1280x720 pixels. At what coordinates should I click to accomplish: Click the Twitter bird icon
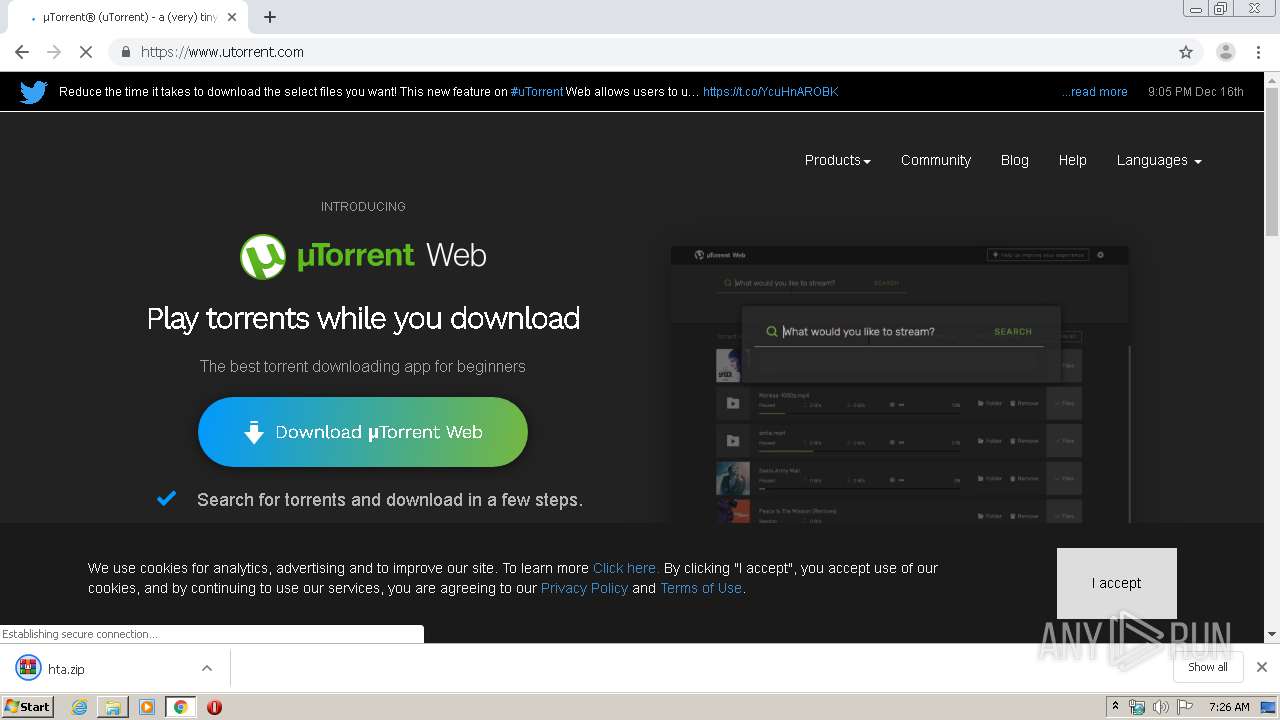coord(34,92)
